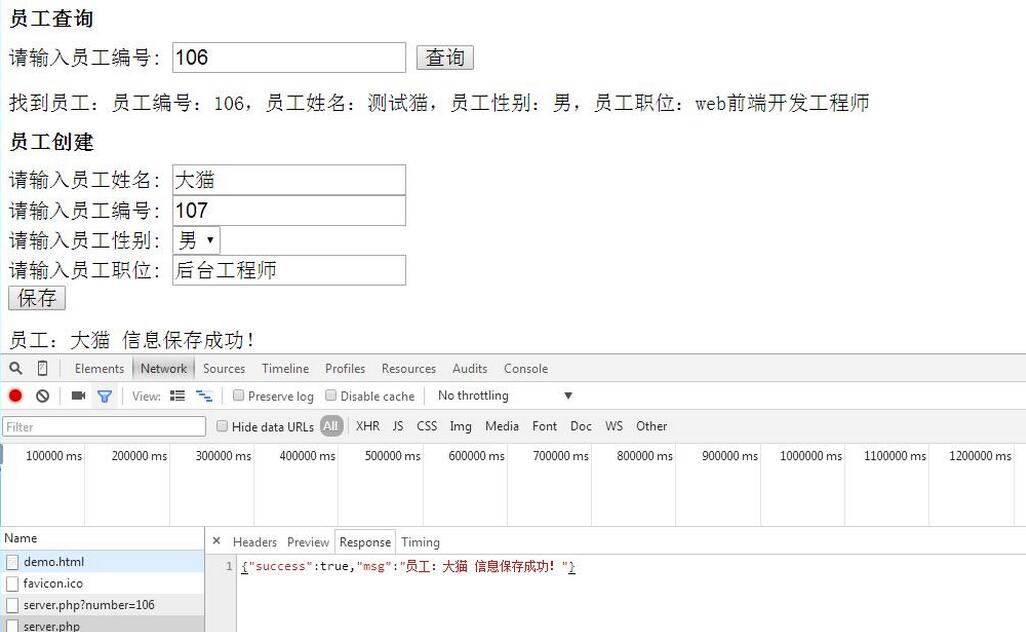Filter requests by Other type
This screenshot has width=1026, height=632.
(652, 426)
